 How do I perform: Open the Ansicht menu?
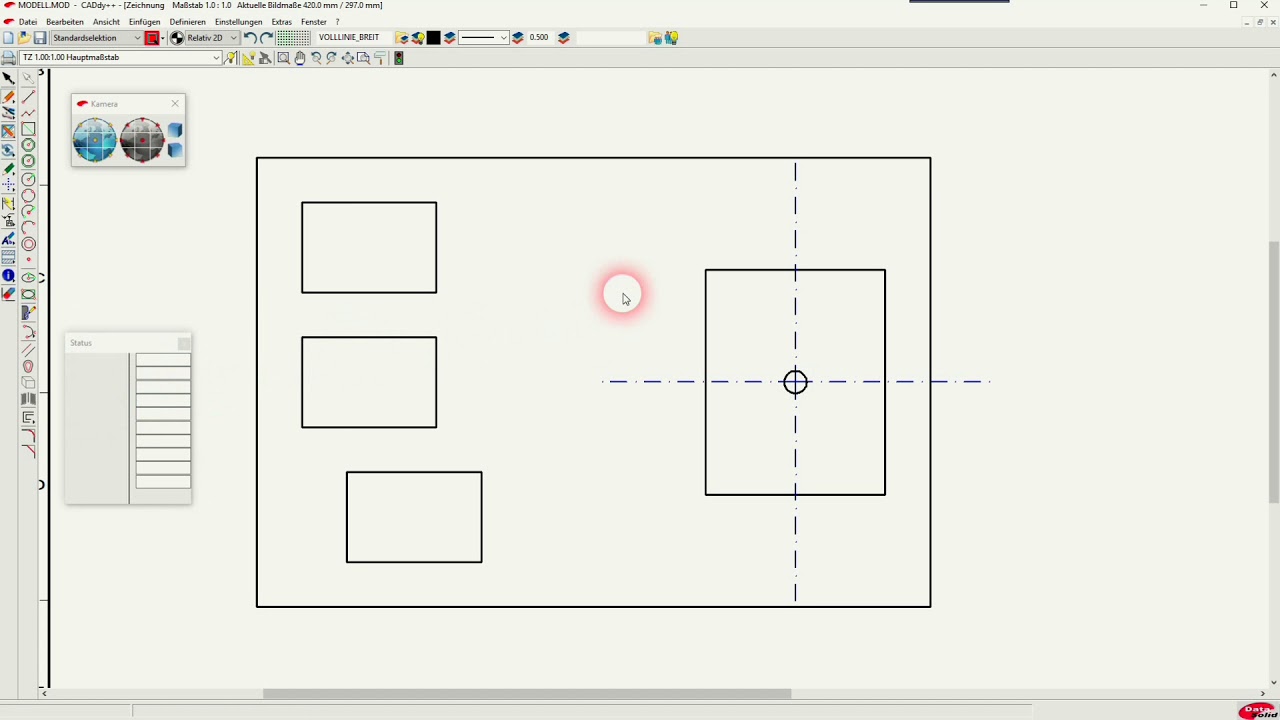106,21
